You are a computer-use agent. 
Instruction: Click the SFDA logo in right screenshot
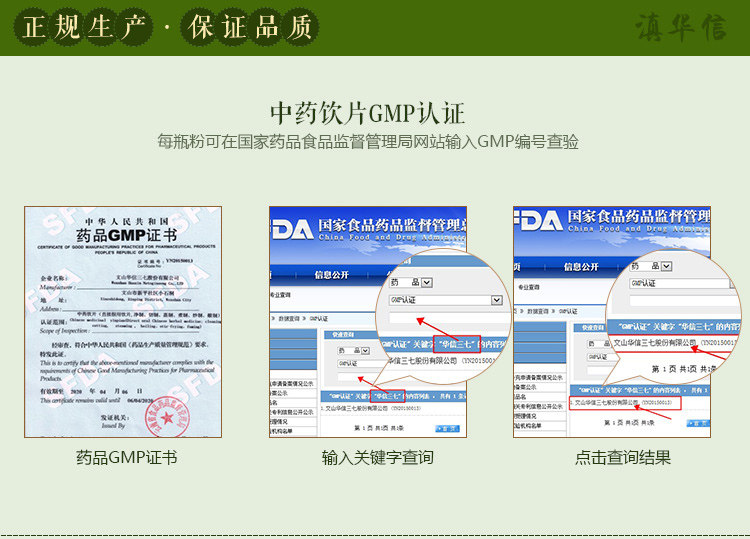[538, 221]
